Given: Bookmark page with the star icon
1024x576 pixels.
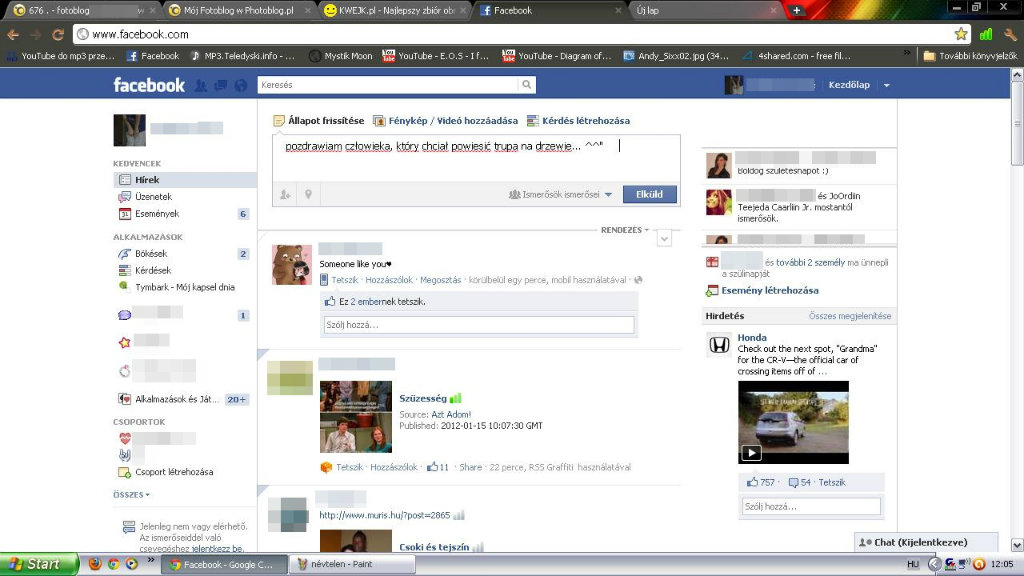Looking at the screenshot, I should coord(961,34).
